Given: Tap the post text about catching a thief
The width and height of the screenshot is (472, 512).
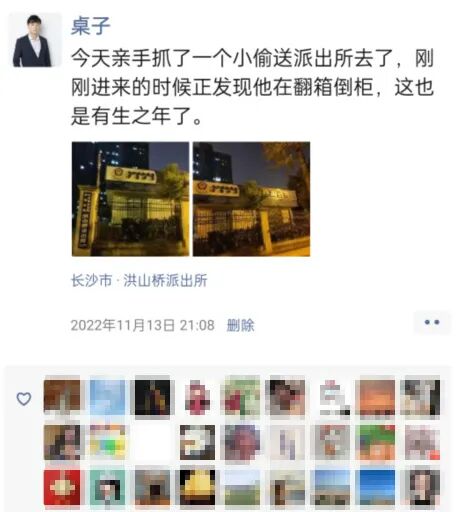Looking at the screenshot, I should coord(252,87).
